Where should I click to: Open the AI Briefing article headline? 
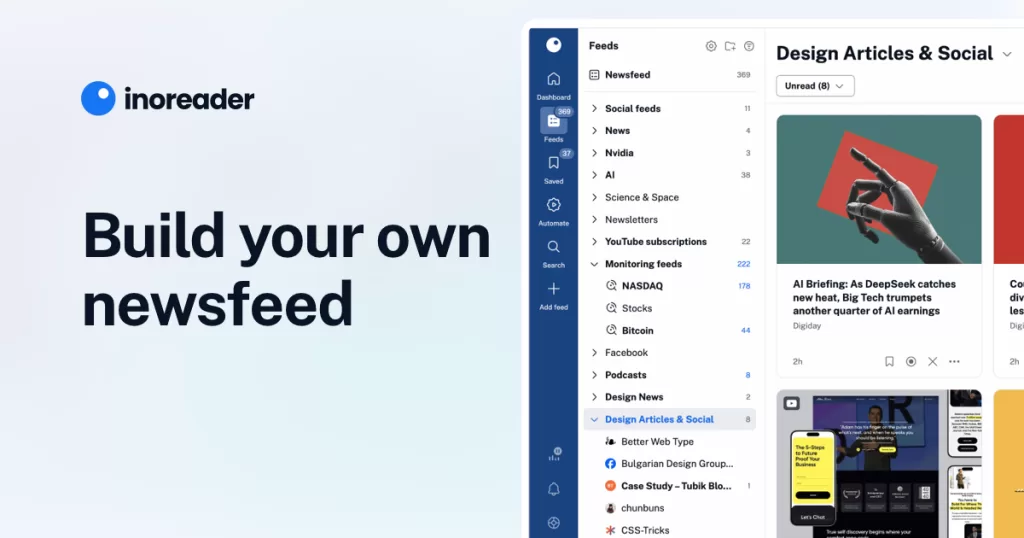(873, 297)
